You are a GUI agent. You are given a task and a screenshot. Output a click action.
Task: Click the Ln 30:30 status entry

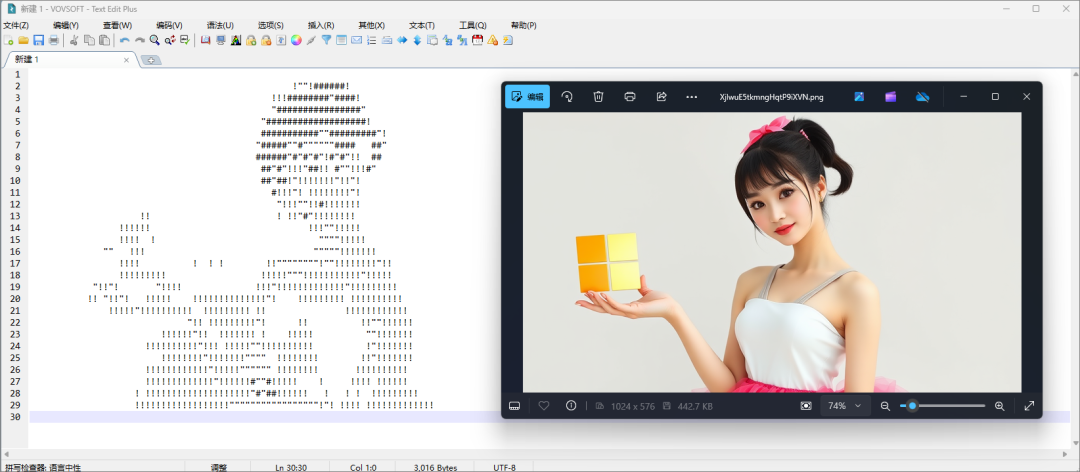pos(291,467)
